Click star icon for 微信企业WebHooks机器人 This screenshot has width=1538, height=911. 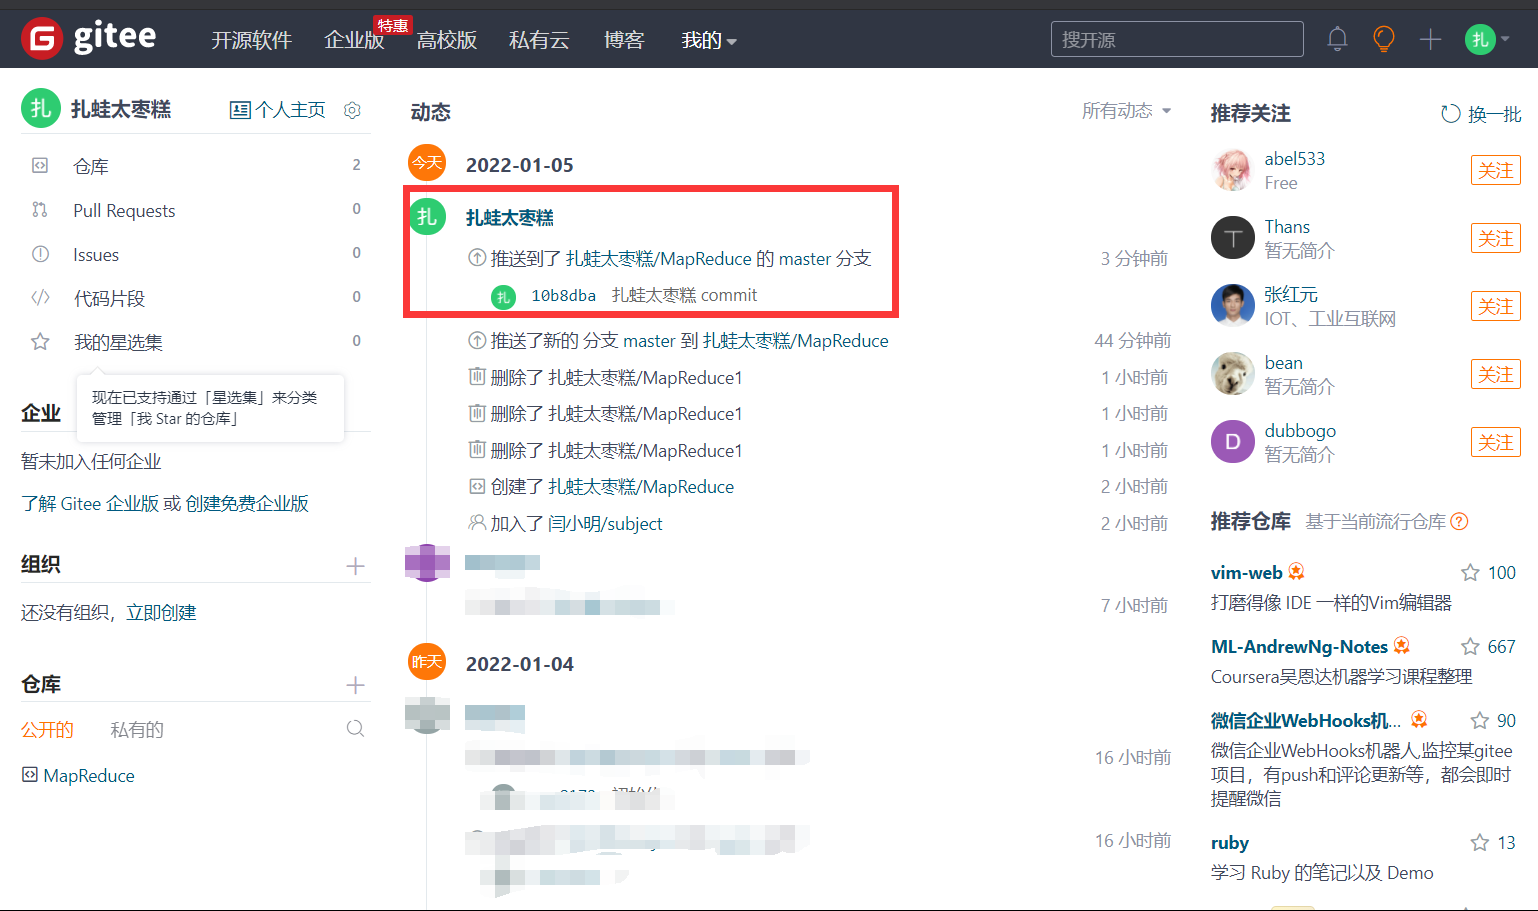(x=1480, y=721)
